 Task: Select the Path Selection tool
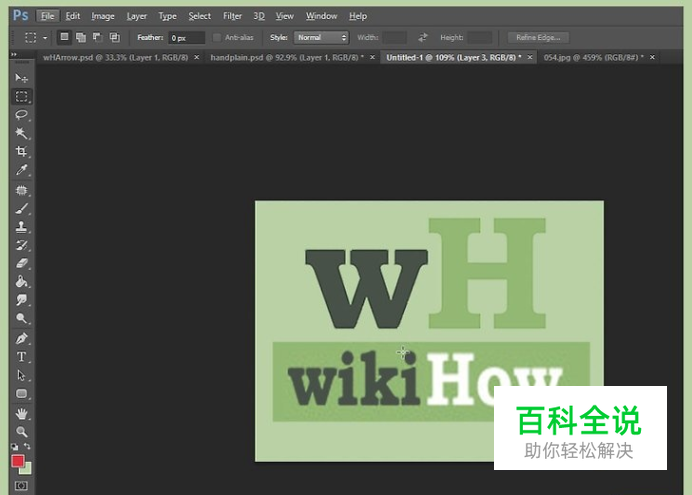tap(21, 375)
